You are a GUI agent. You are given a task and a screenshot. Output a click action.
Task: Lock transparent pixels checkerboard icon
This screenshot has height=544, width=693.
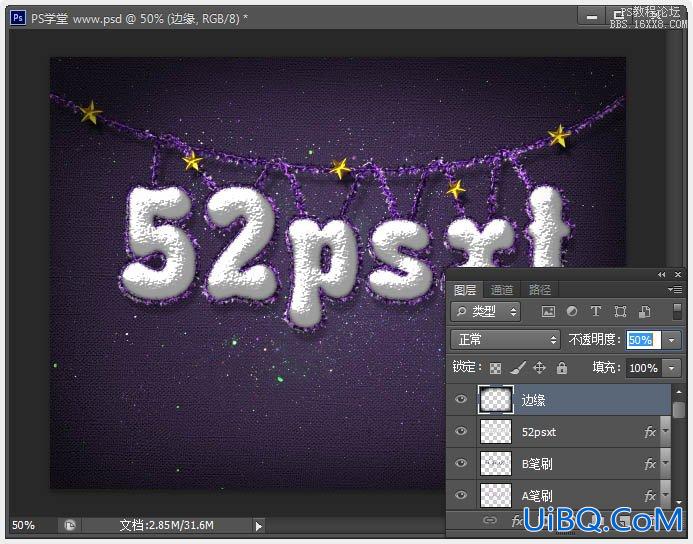pos(495,368)
